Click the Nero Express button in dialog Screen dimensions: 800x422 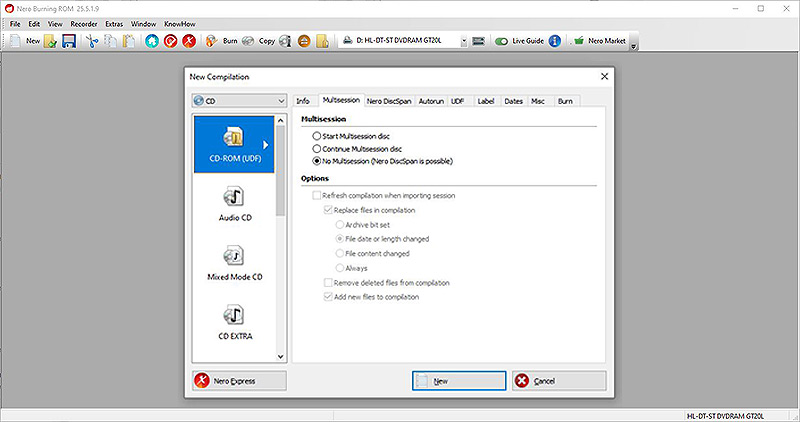(239, 381)
